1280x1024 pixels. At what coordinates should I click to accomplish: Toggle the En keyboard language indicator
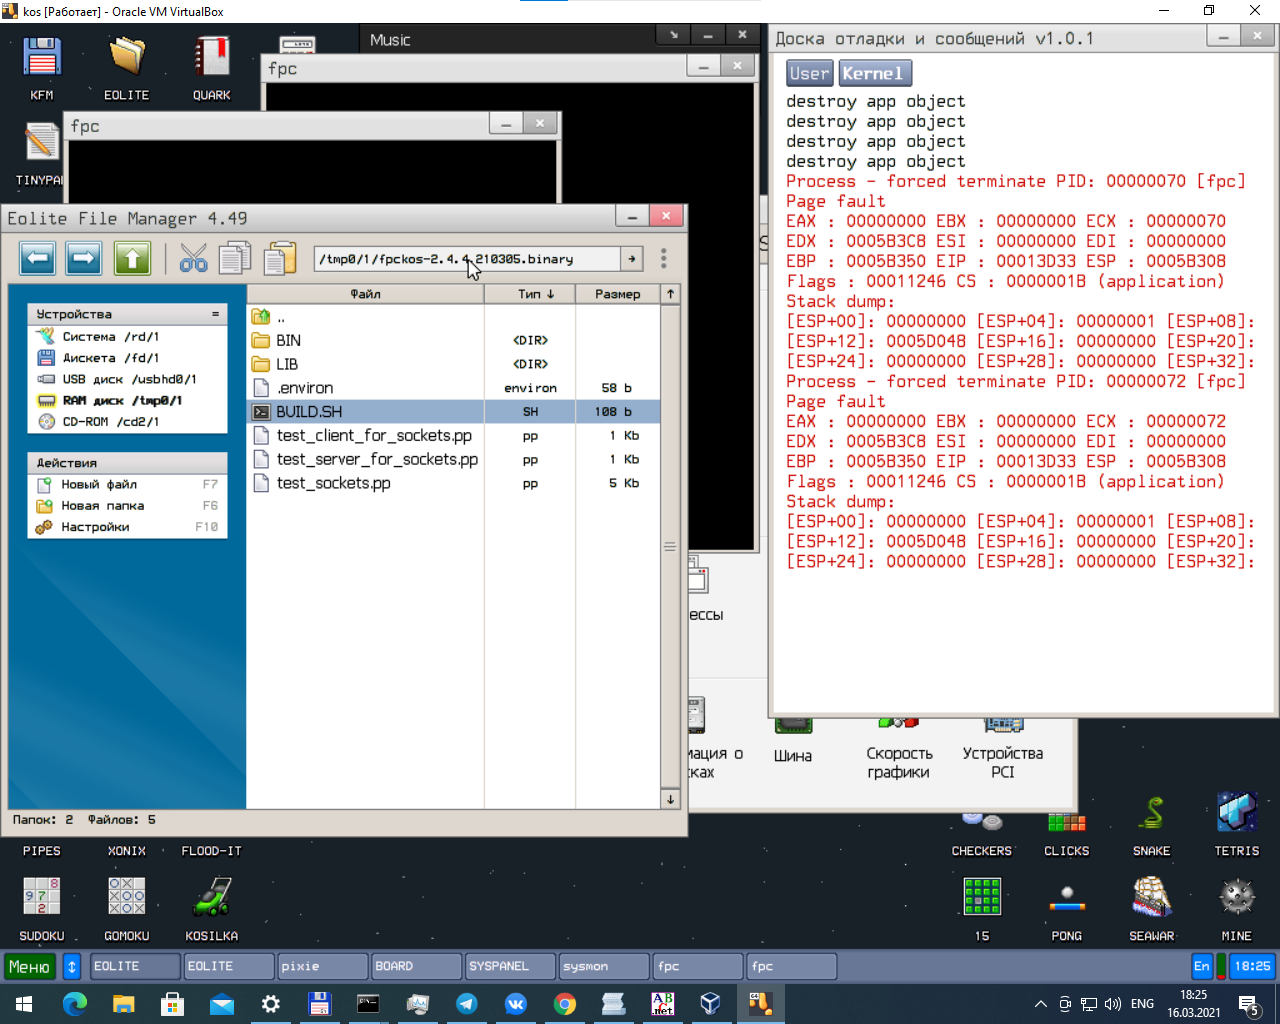(1201, 966)
